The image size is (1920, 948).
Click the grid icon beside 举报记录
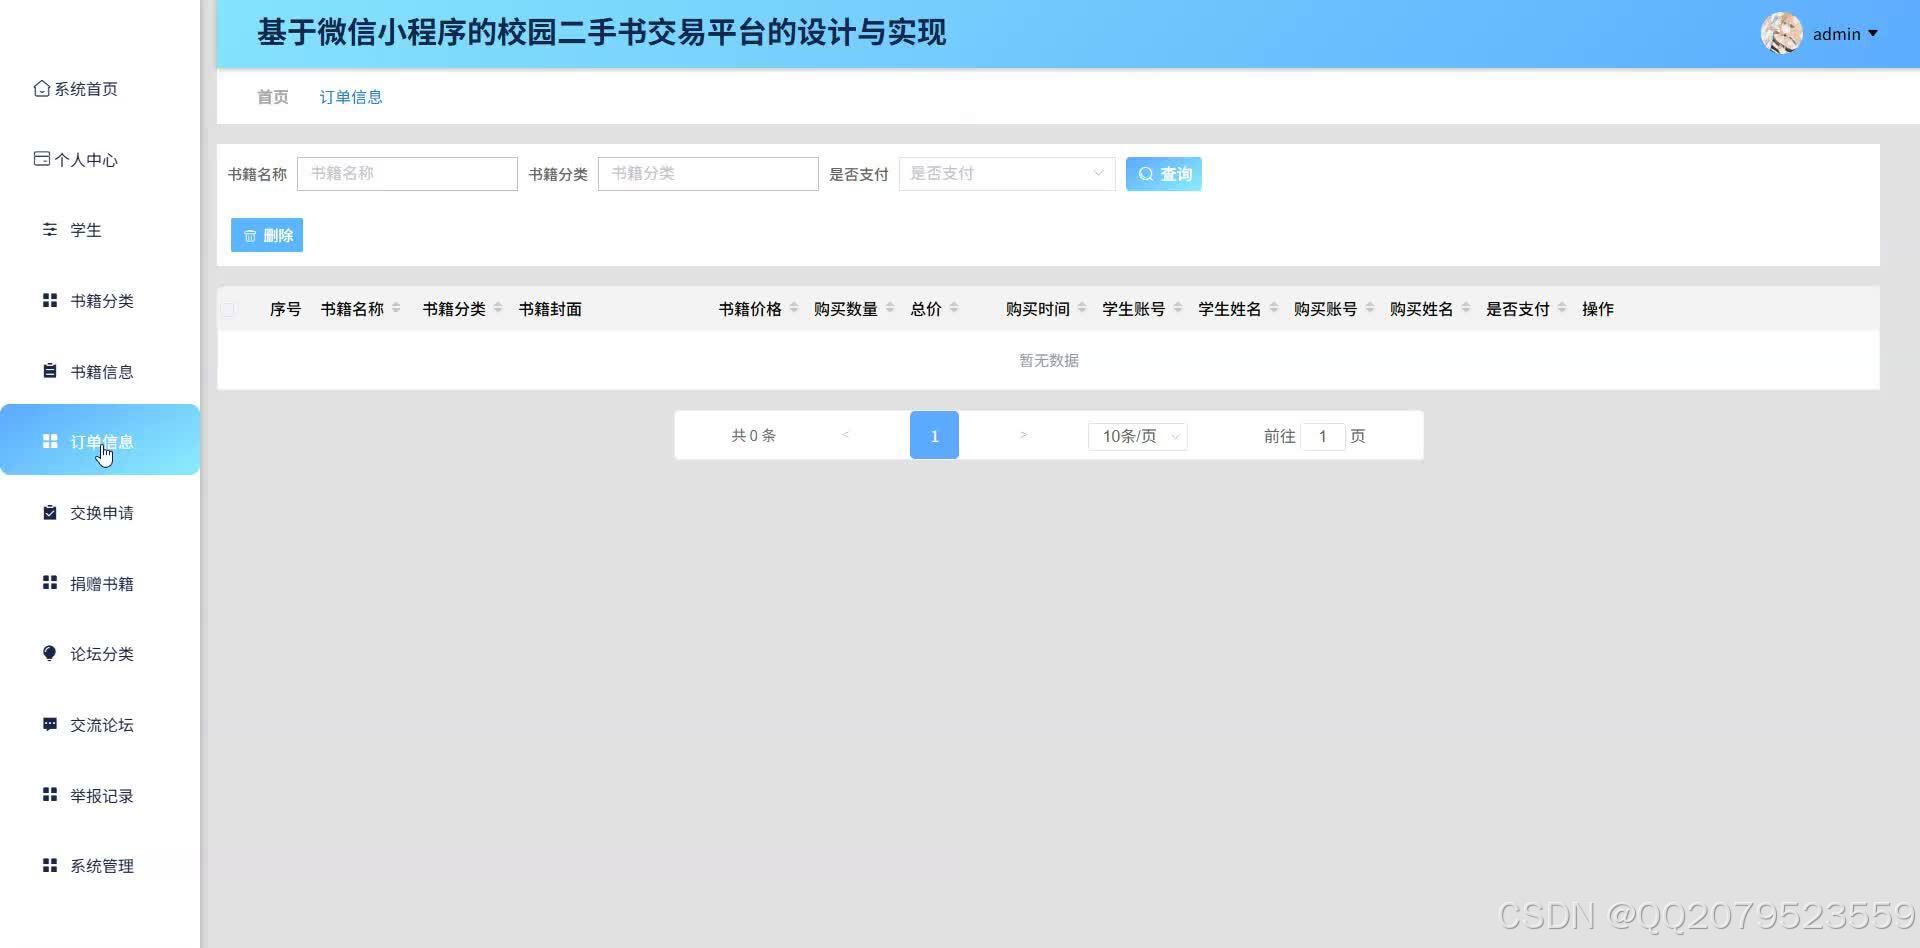click(50, 795)
